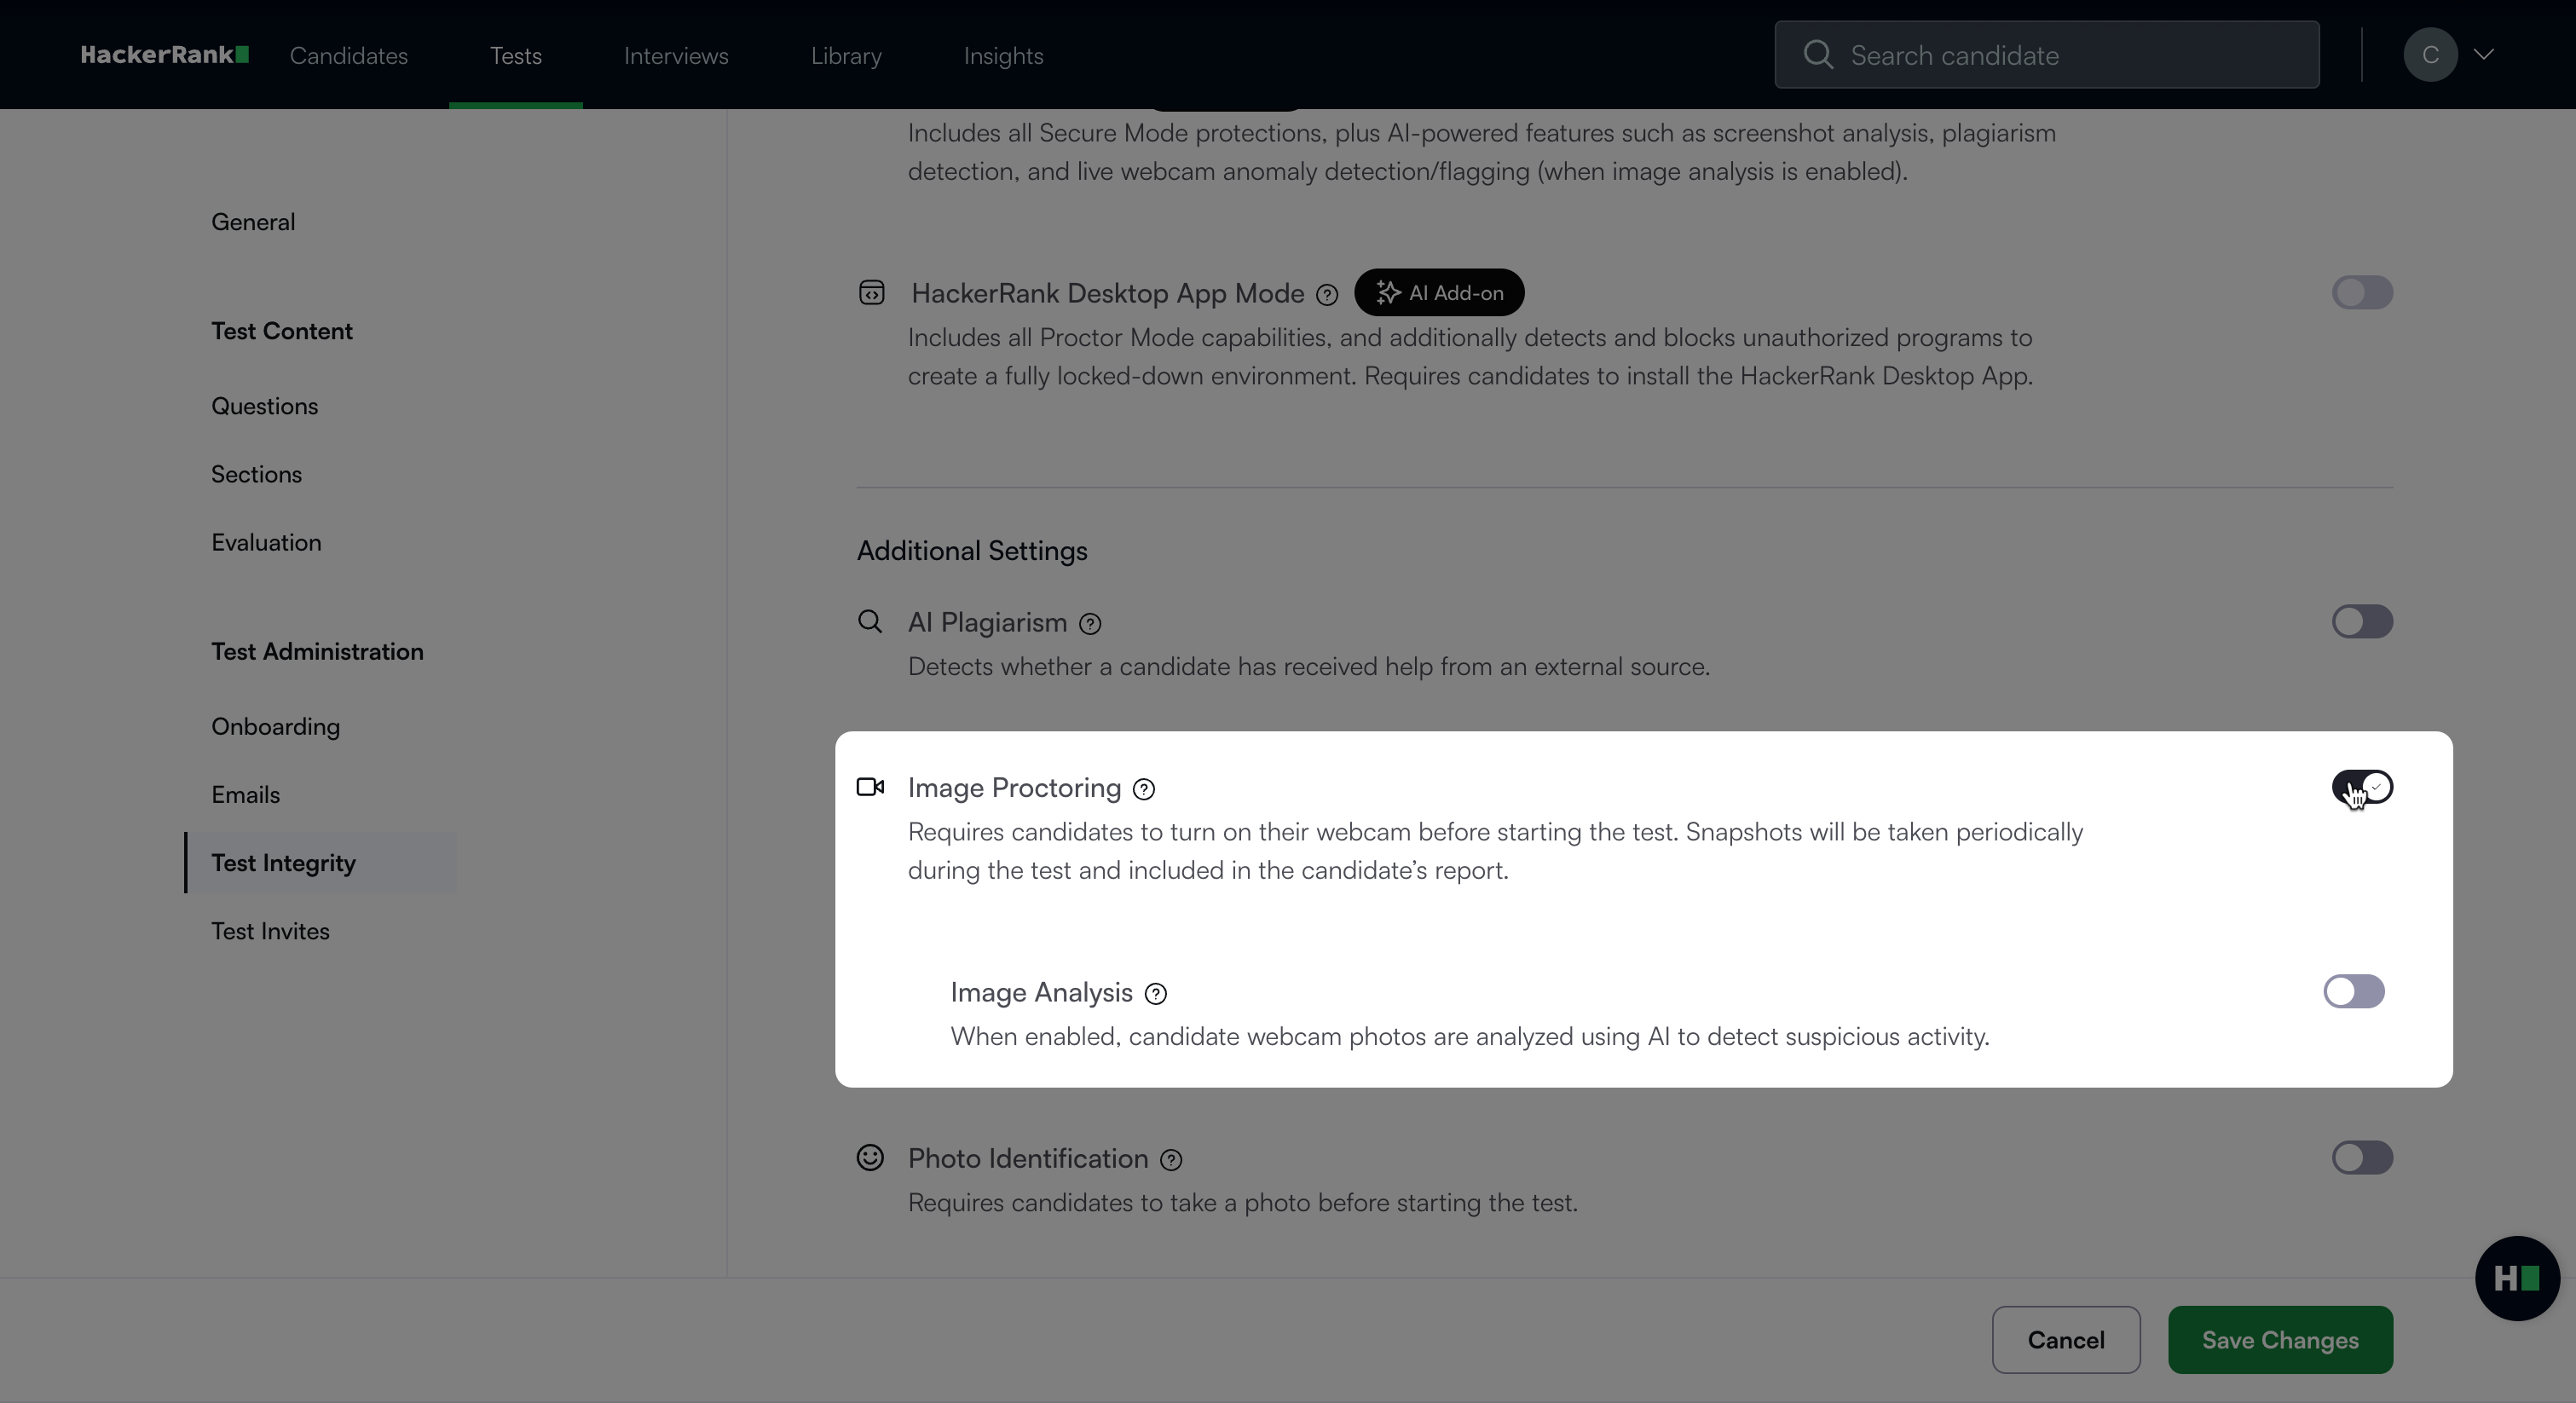Enable the Photo Identification switch
This screenshot has width=2576, height=1403.
tap(2362, 1158)
